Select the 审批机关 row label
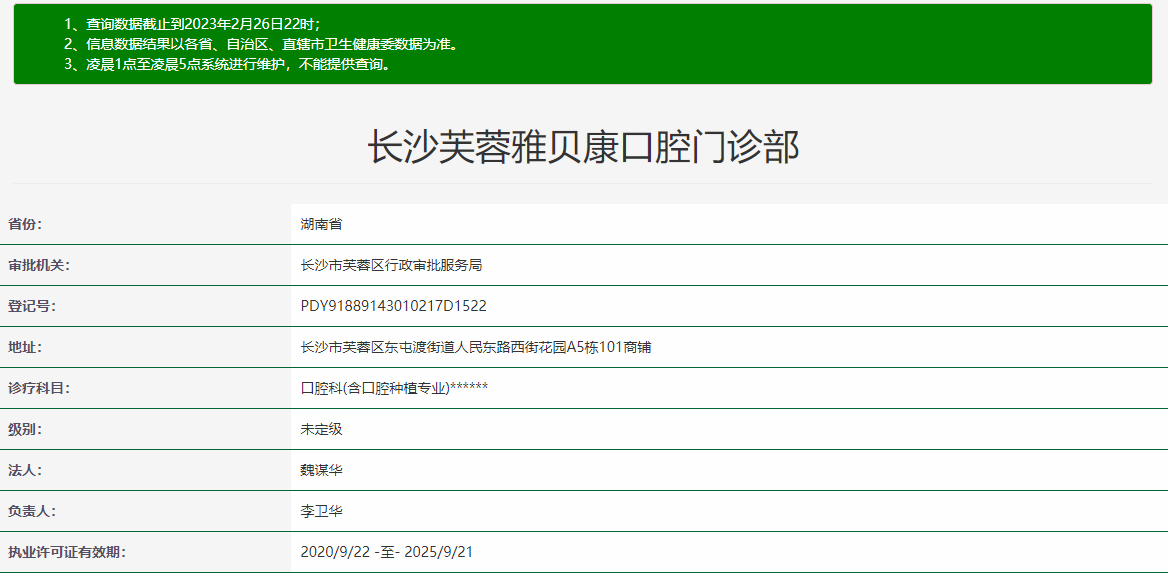 tap(39, 265)
